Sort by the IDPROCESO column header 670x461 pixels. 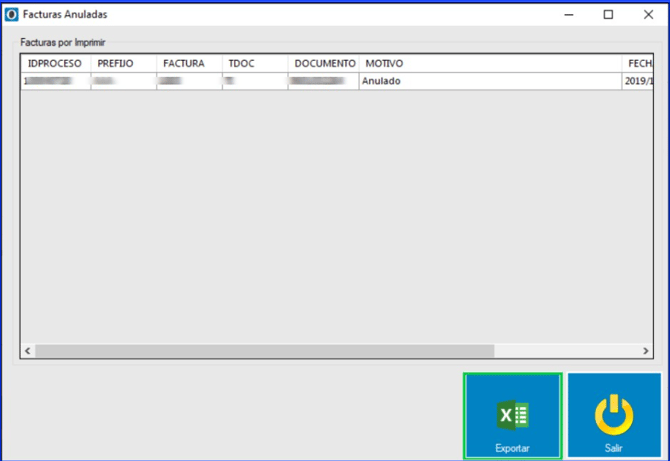click(x=55, y=63)
